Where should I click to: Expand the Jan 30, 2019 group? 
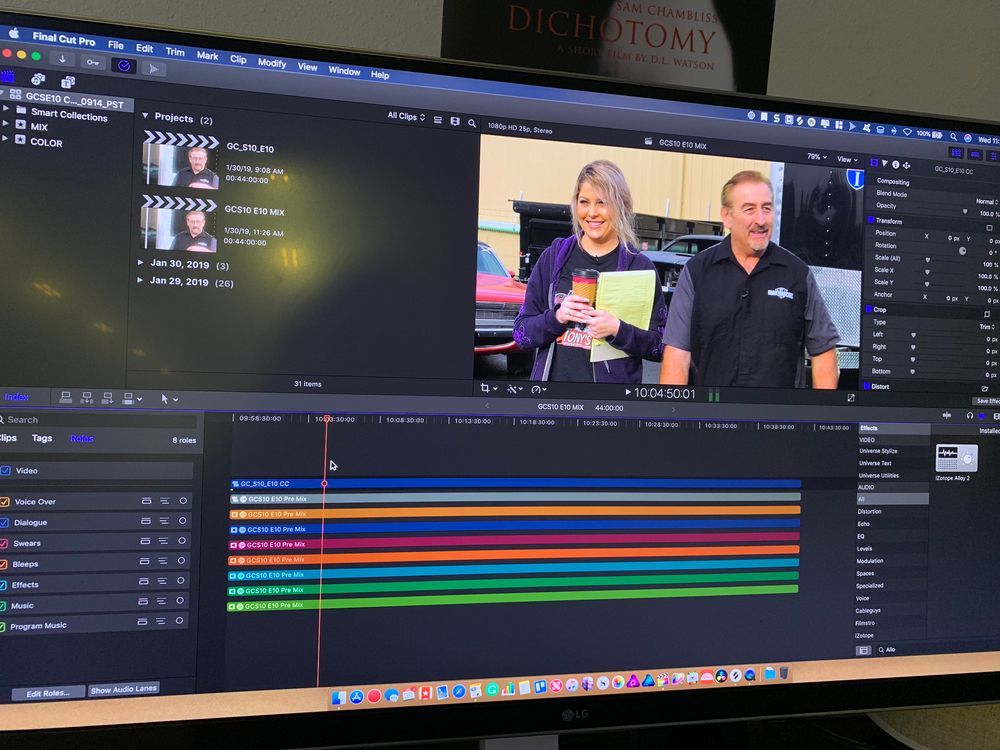[140, 262]
